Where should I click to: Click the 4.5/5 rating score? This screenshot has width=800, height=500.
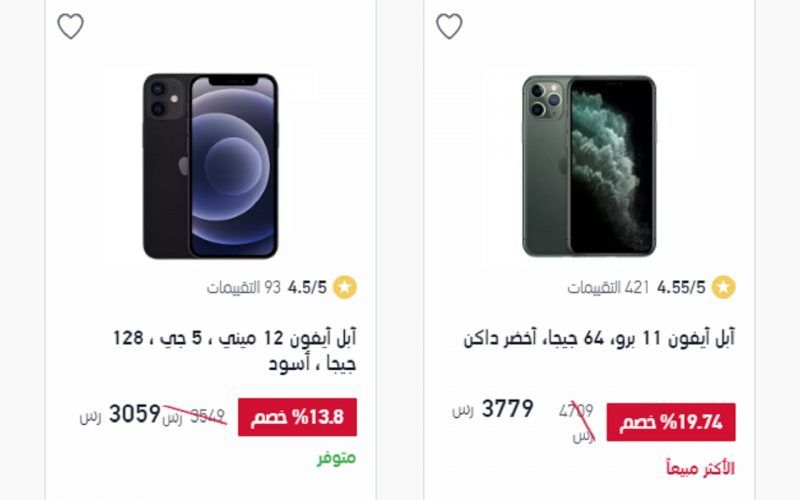click(x=307, y=288)
